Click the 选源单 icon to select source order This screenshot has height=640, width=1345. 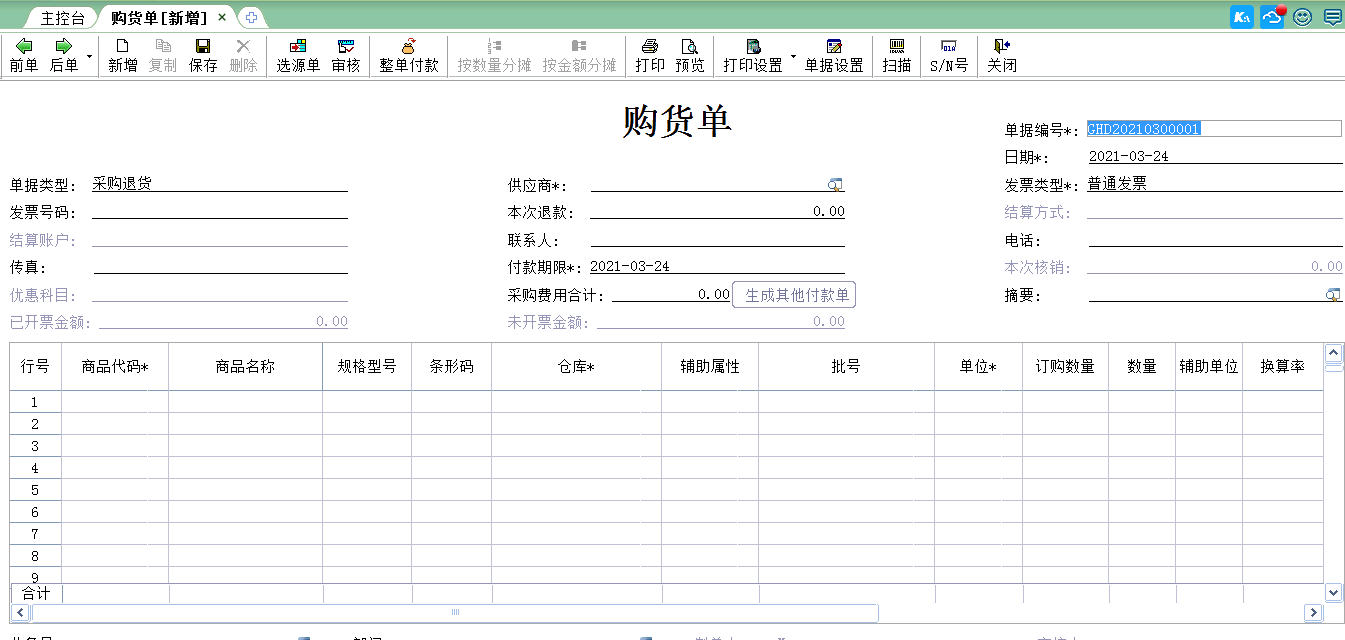[297, 56]
